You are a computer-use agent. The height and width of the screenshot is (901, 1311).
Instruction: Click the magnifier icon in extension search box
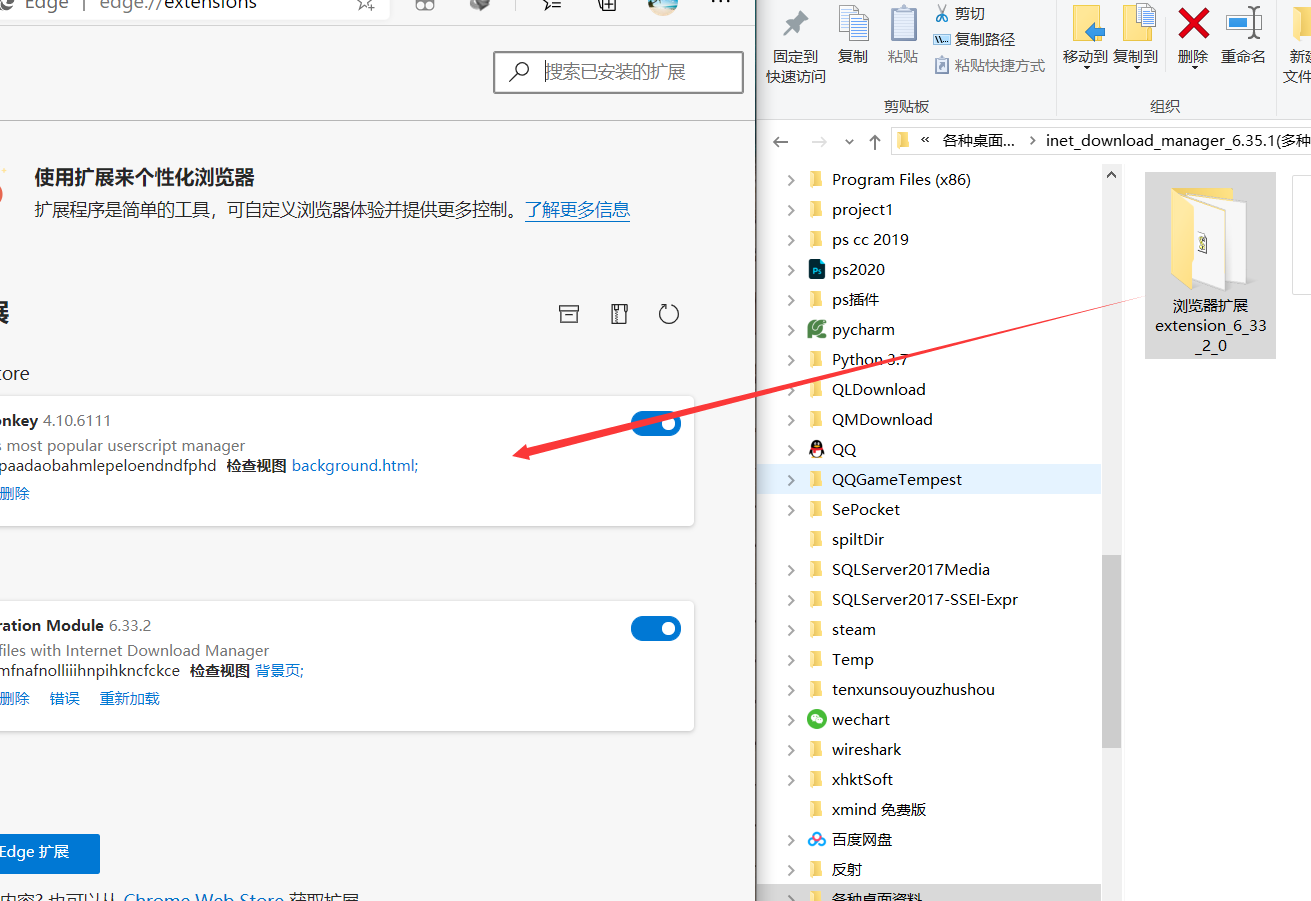pos(519,72)
